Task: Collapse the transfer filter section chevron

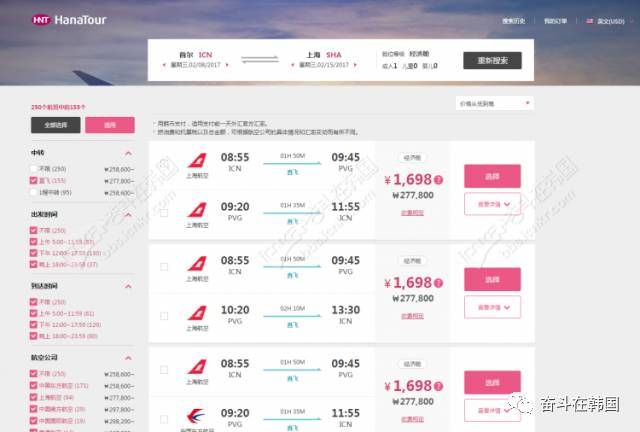Action: point(128,153)
